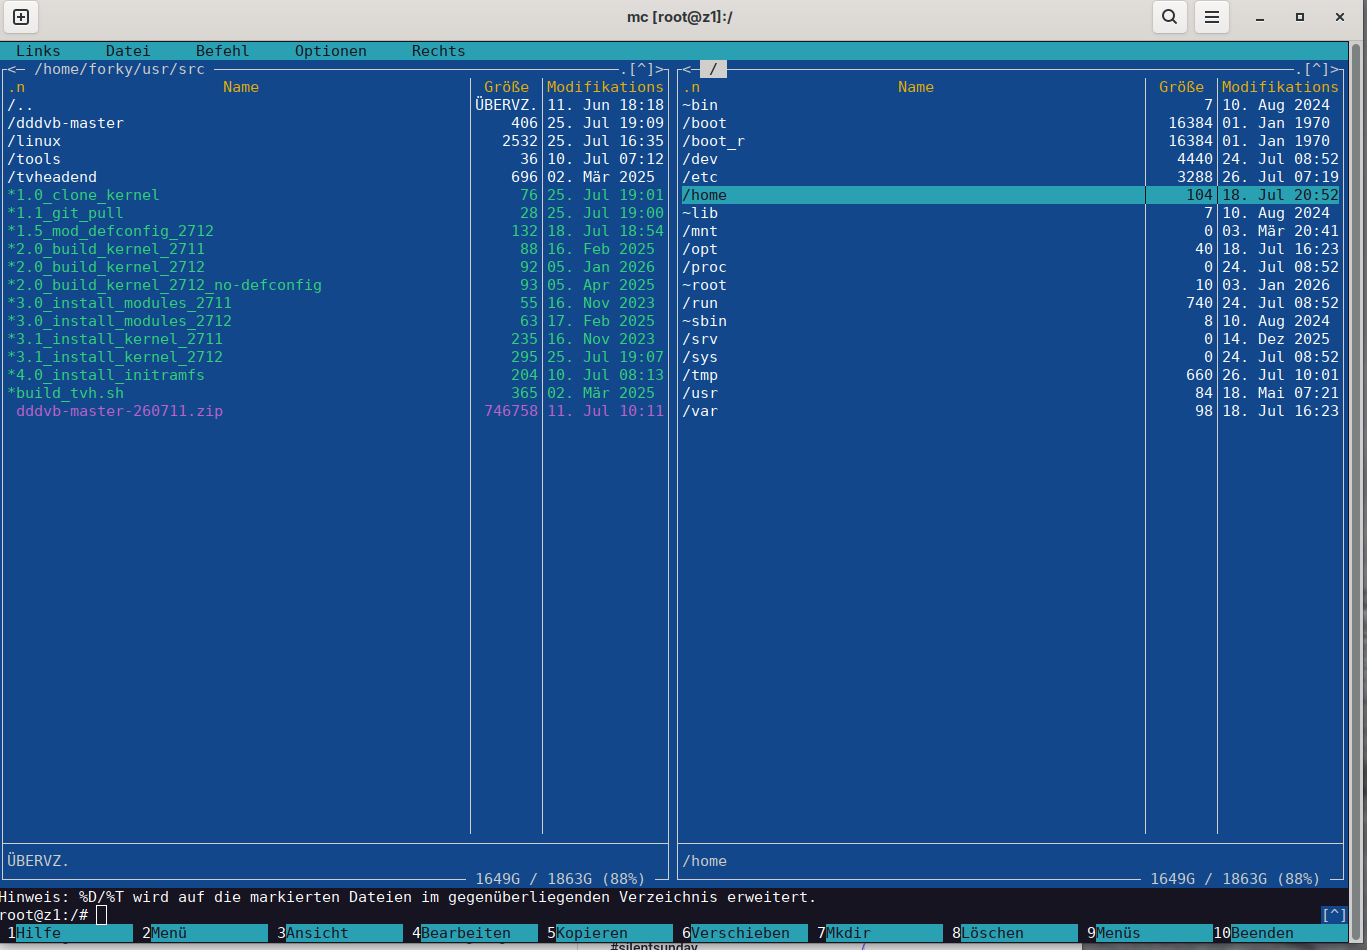This screenshot has height=950, width=1367.
Task: Open the Datei menu
Action: (128, 51)
